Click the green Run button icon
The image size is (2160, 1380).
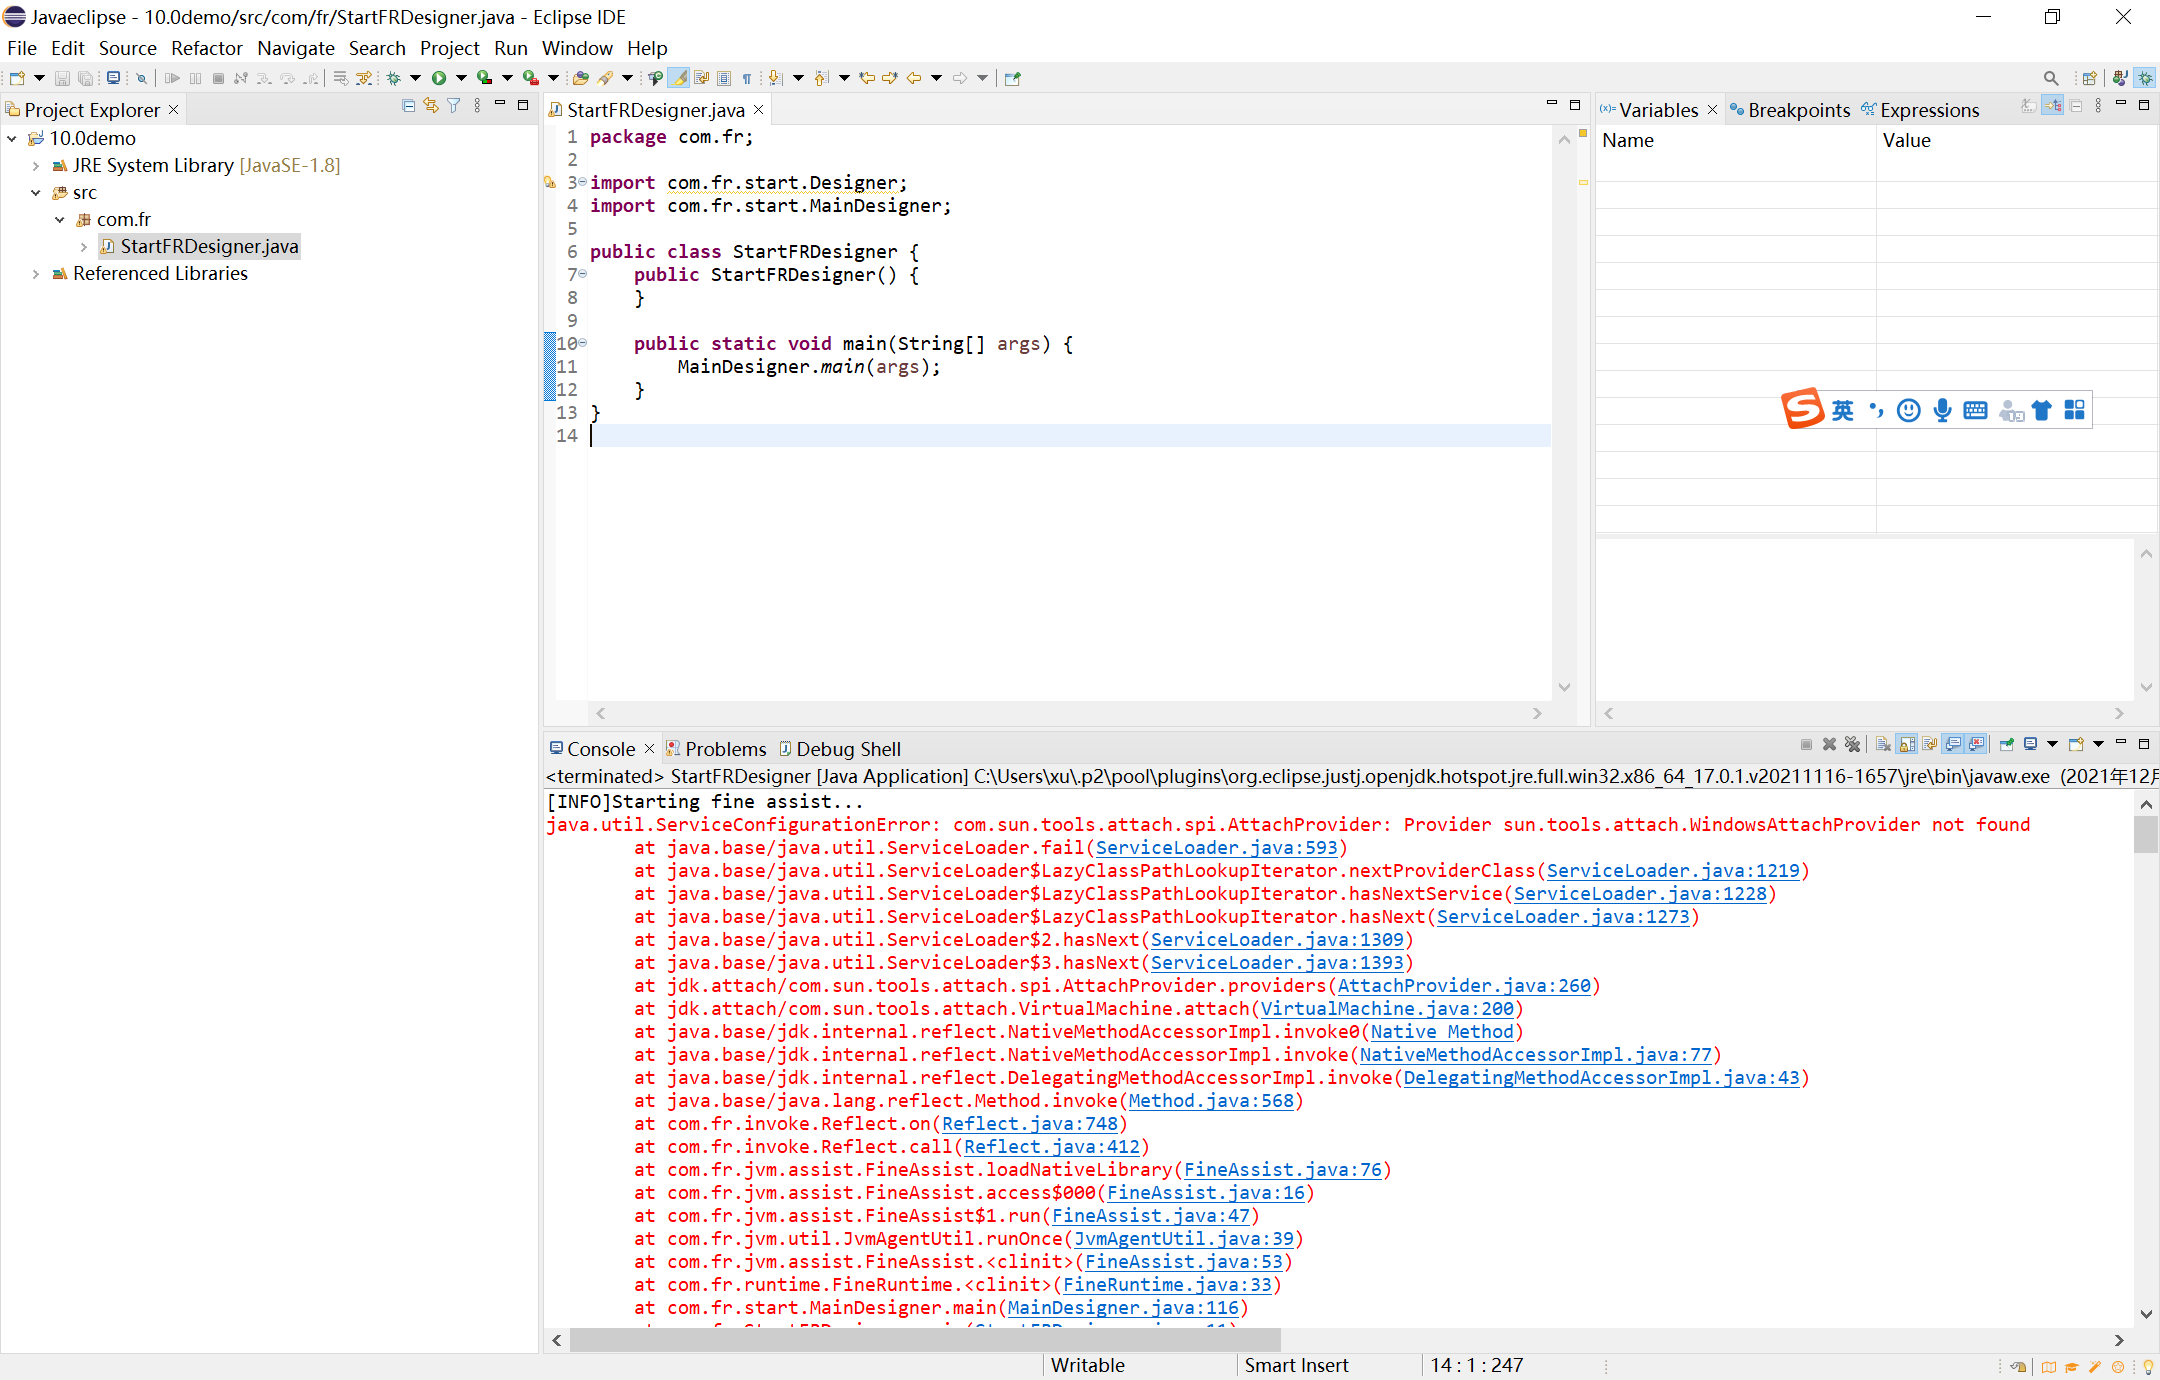pos(438,78)
